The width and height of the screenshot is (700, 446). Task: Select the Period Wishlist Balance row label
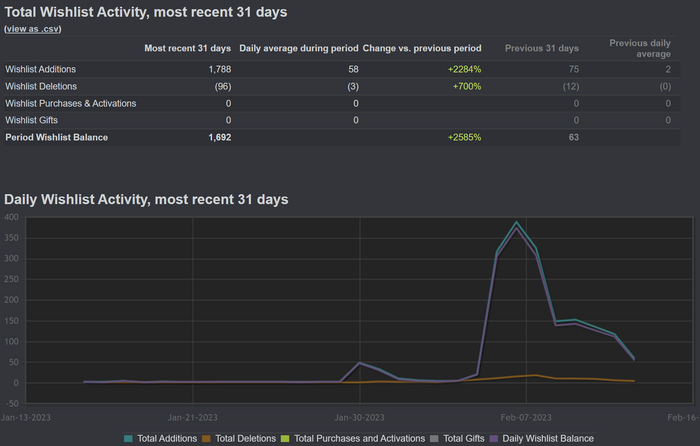[57, 137]
